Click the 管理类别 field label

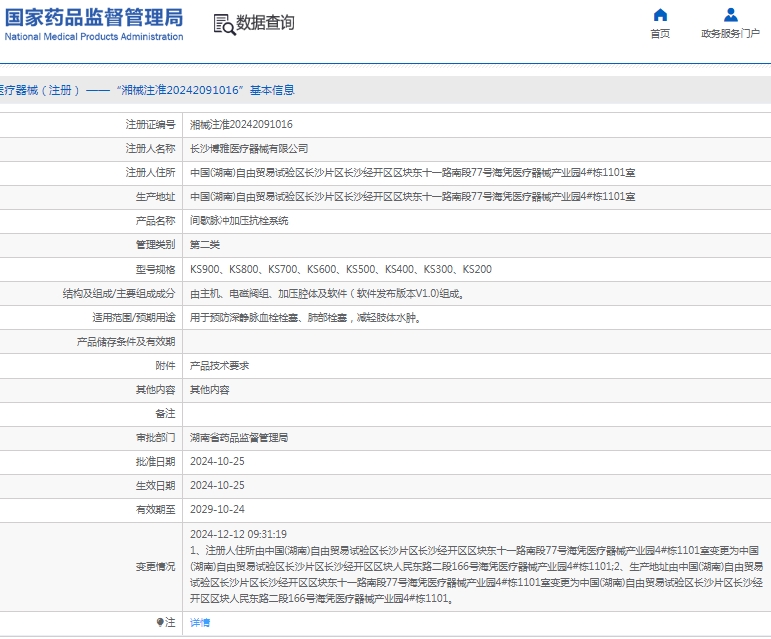pos(155,245)
